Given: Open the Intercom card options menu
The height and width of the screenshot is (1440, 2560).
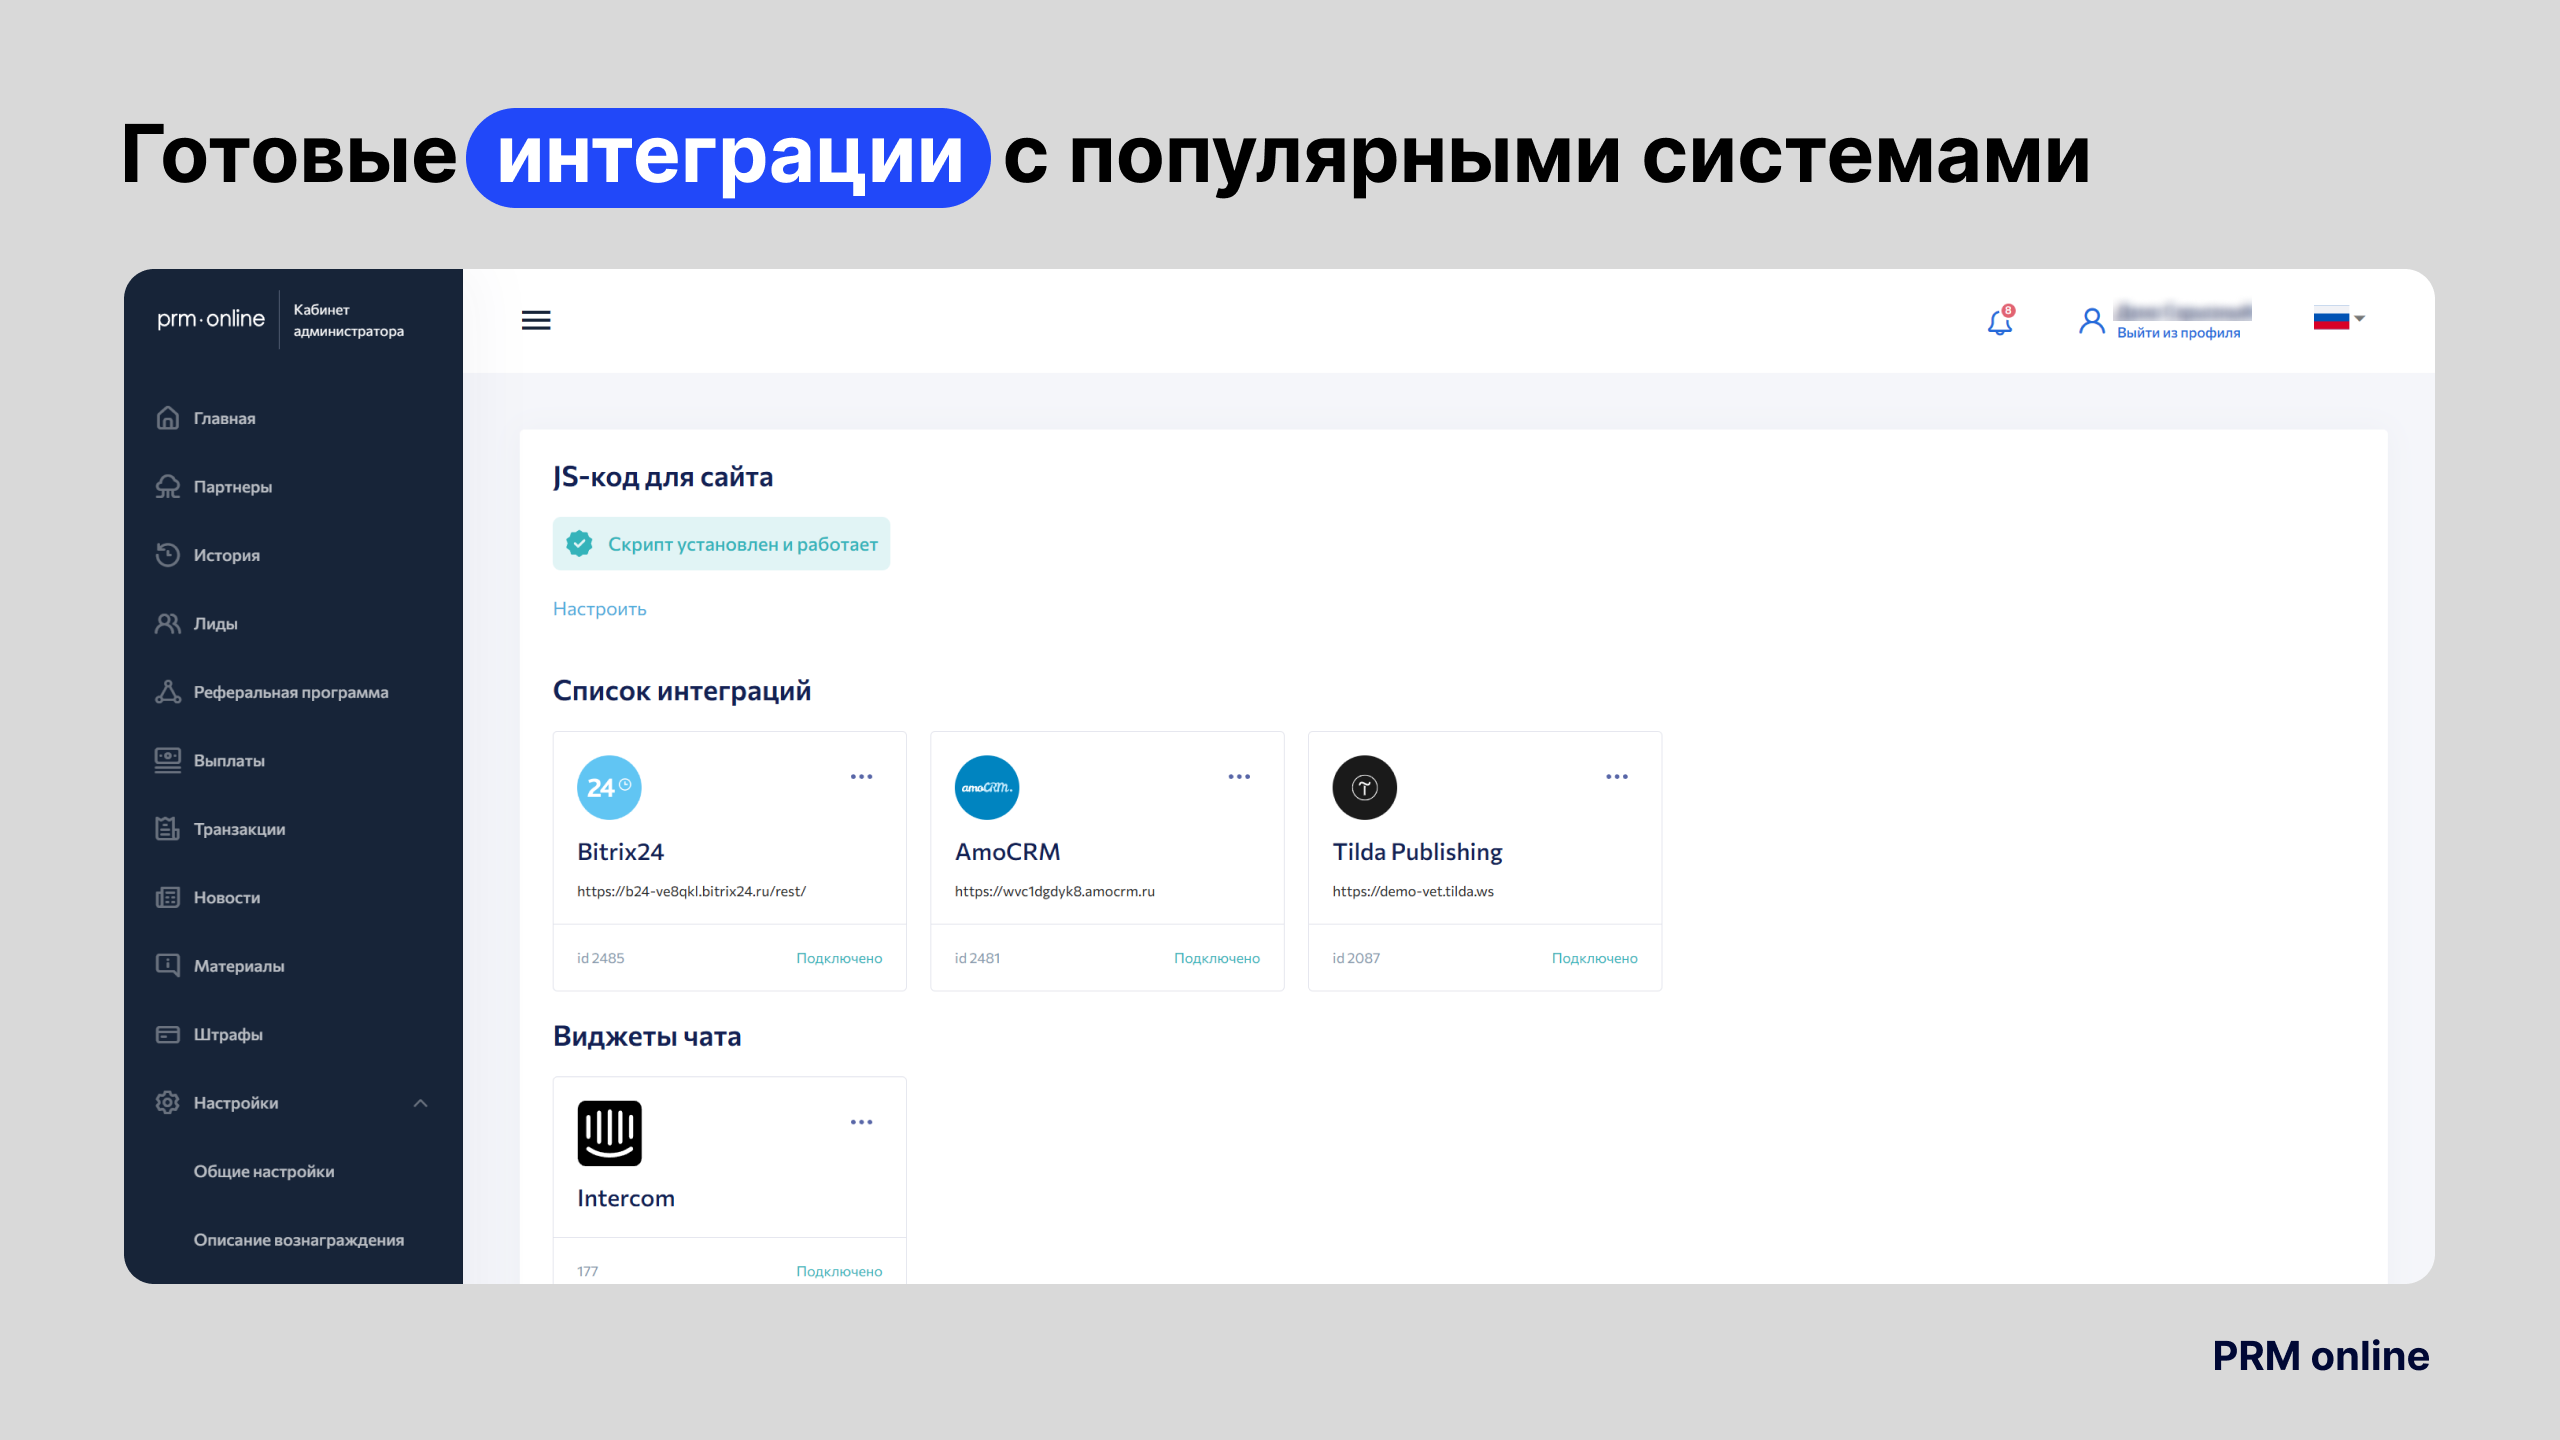Looking at the screenshot, I should pyautogui.click(x=862, y=1122).
